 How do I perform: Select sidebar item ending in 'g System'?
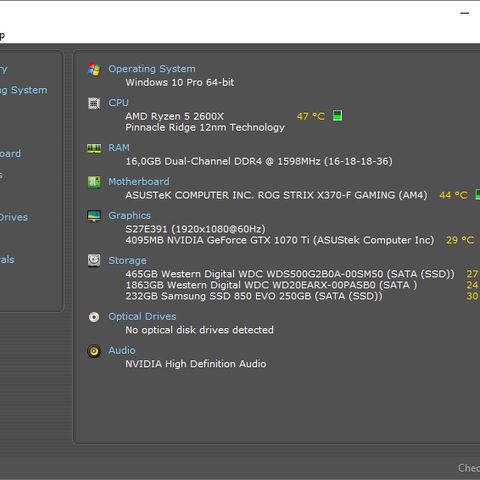(x=24, y=90)
